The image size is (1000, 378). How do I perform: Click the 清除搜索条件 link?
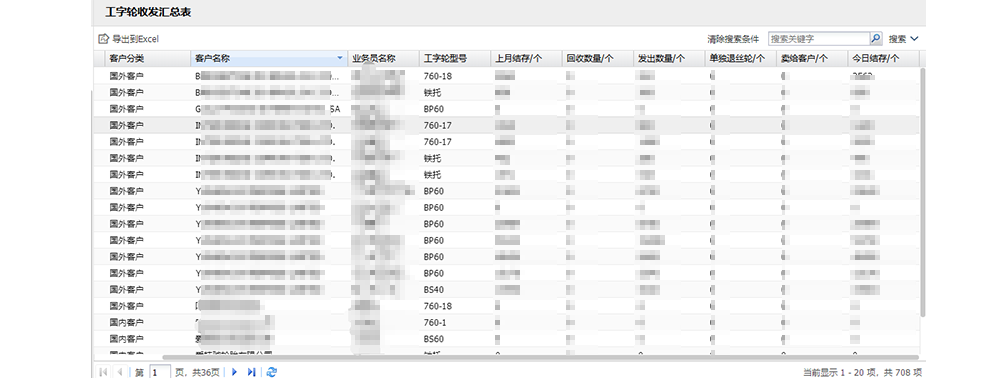733,39
